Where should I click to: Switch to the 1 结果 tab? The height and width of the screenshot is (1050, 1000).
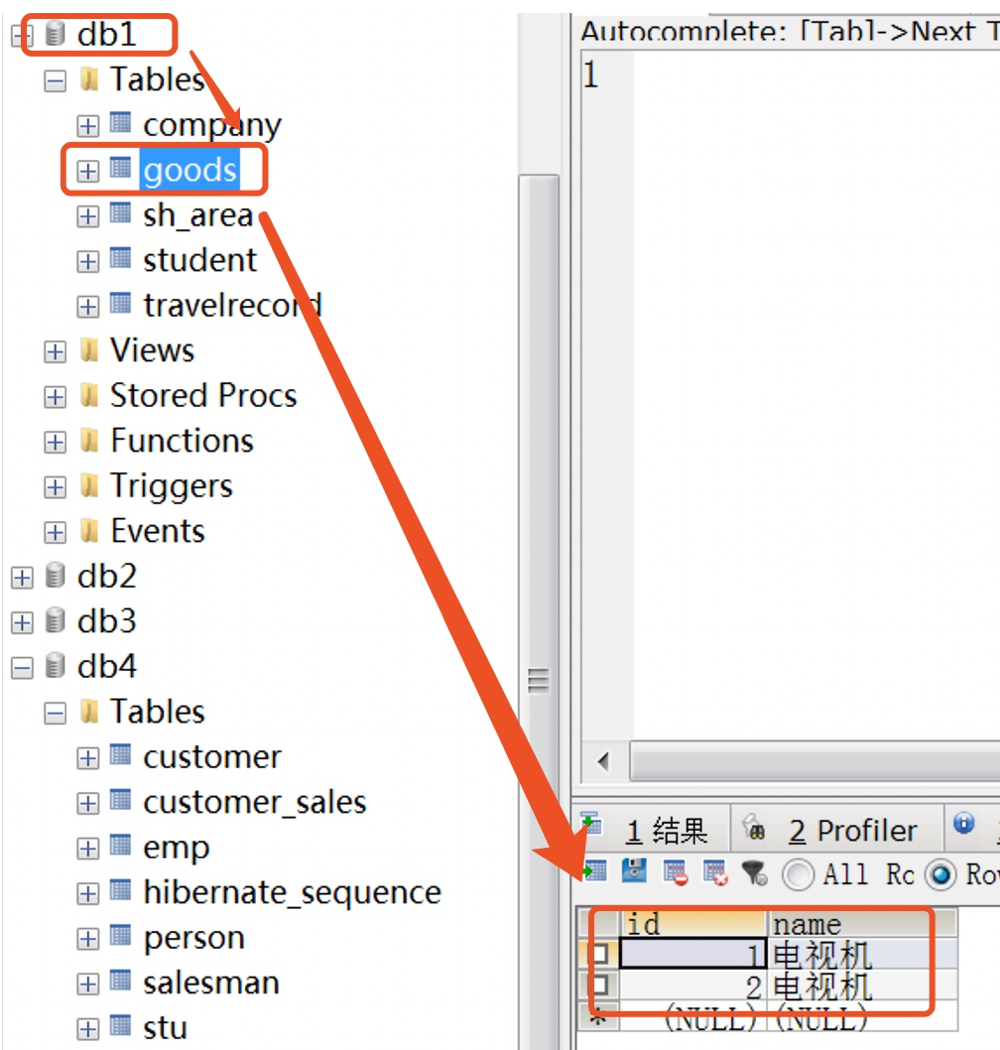(x=653, y=830)
